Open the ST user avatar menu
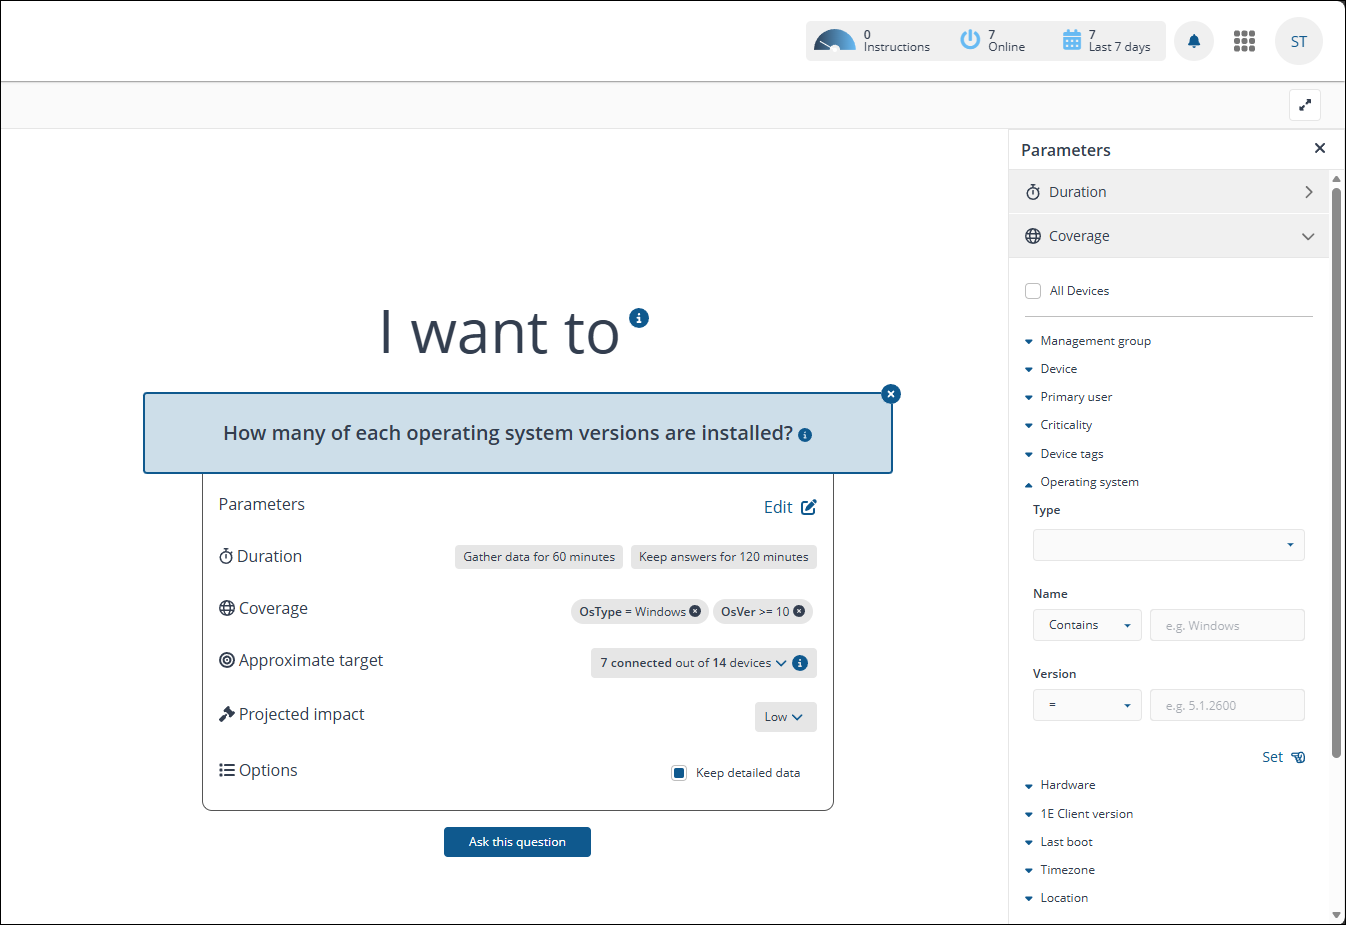This screenshot has width=1346, height=925. click(1298, 41)
